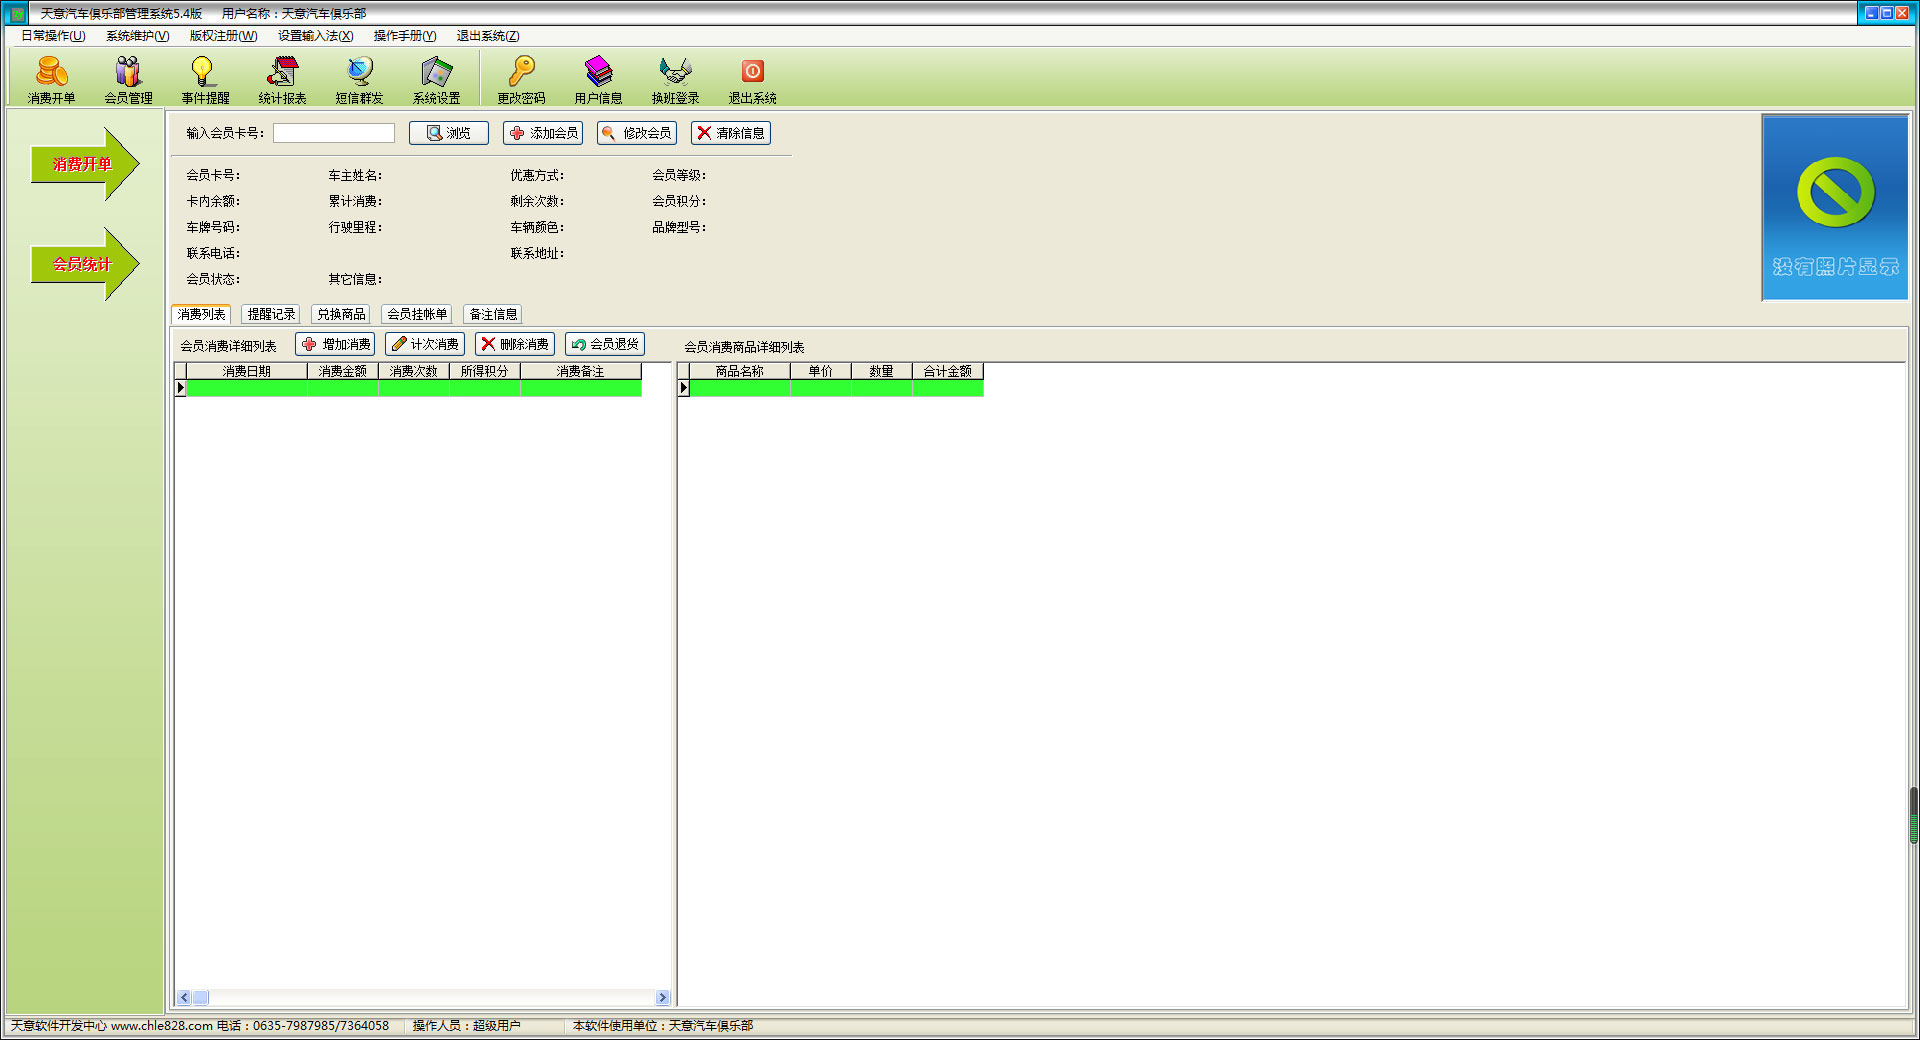Open the 系统维护 menu
The width and height of the screenshot is (1920, 1040).
[x=137, y=36]
